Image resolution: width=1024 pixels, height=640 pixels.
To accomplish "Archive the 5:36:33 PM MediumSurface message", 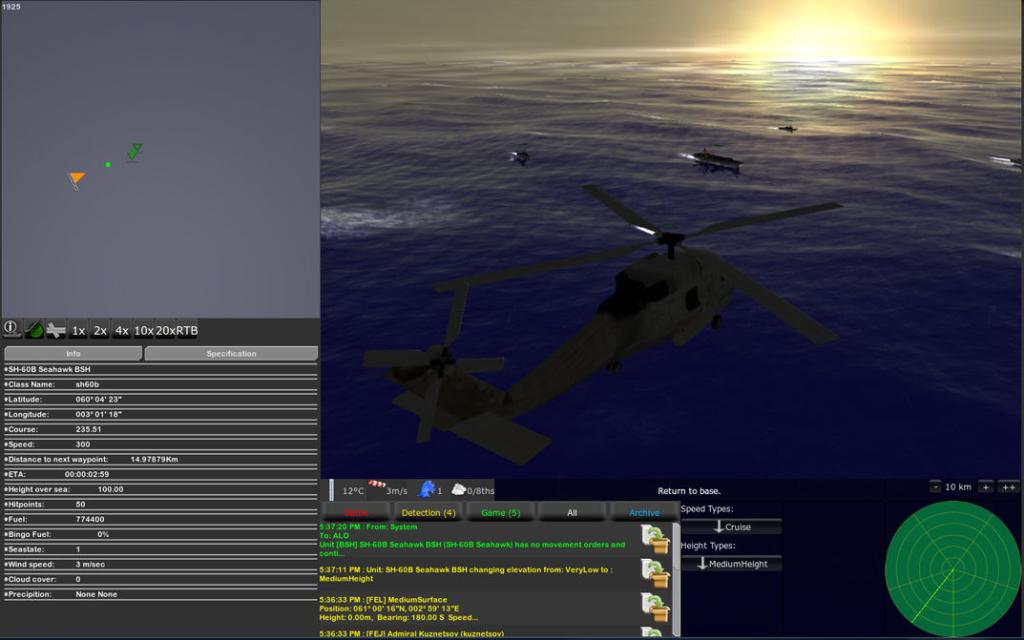I will click(655, 607).
